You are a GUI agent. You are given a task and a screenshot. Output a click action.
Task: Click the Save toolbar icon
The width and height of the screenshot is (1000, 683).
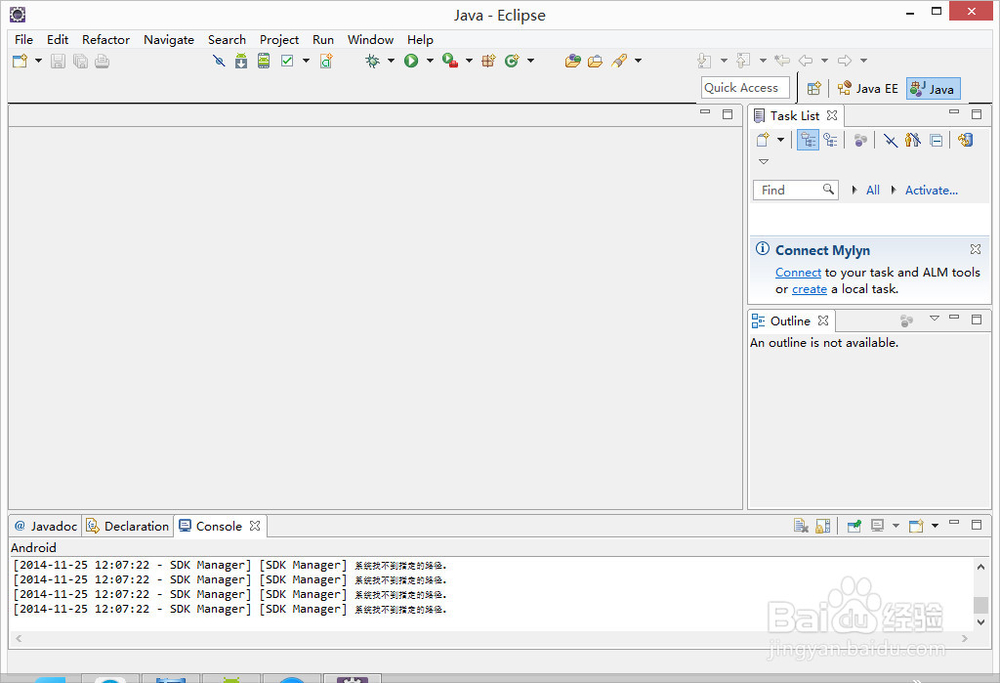click(58, 61)
